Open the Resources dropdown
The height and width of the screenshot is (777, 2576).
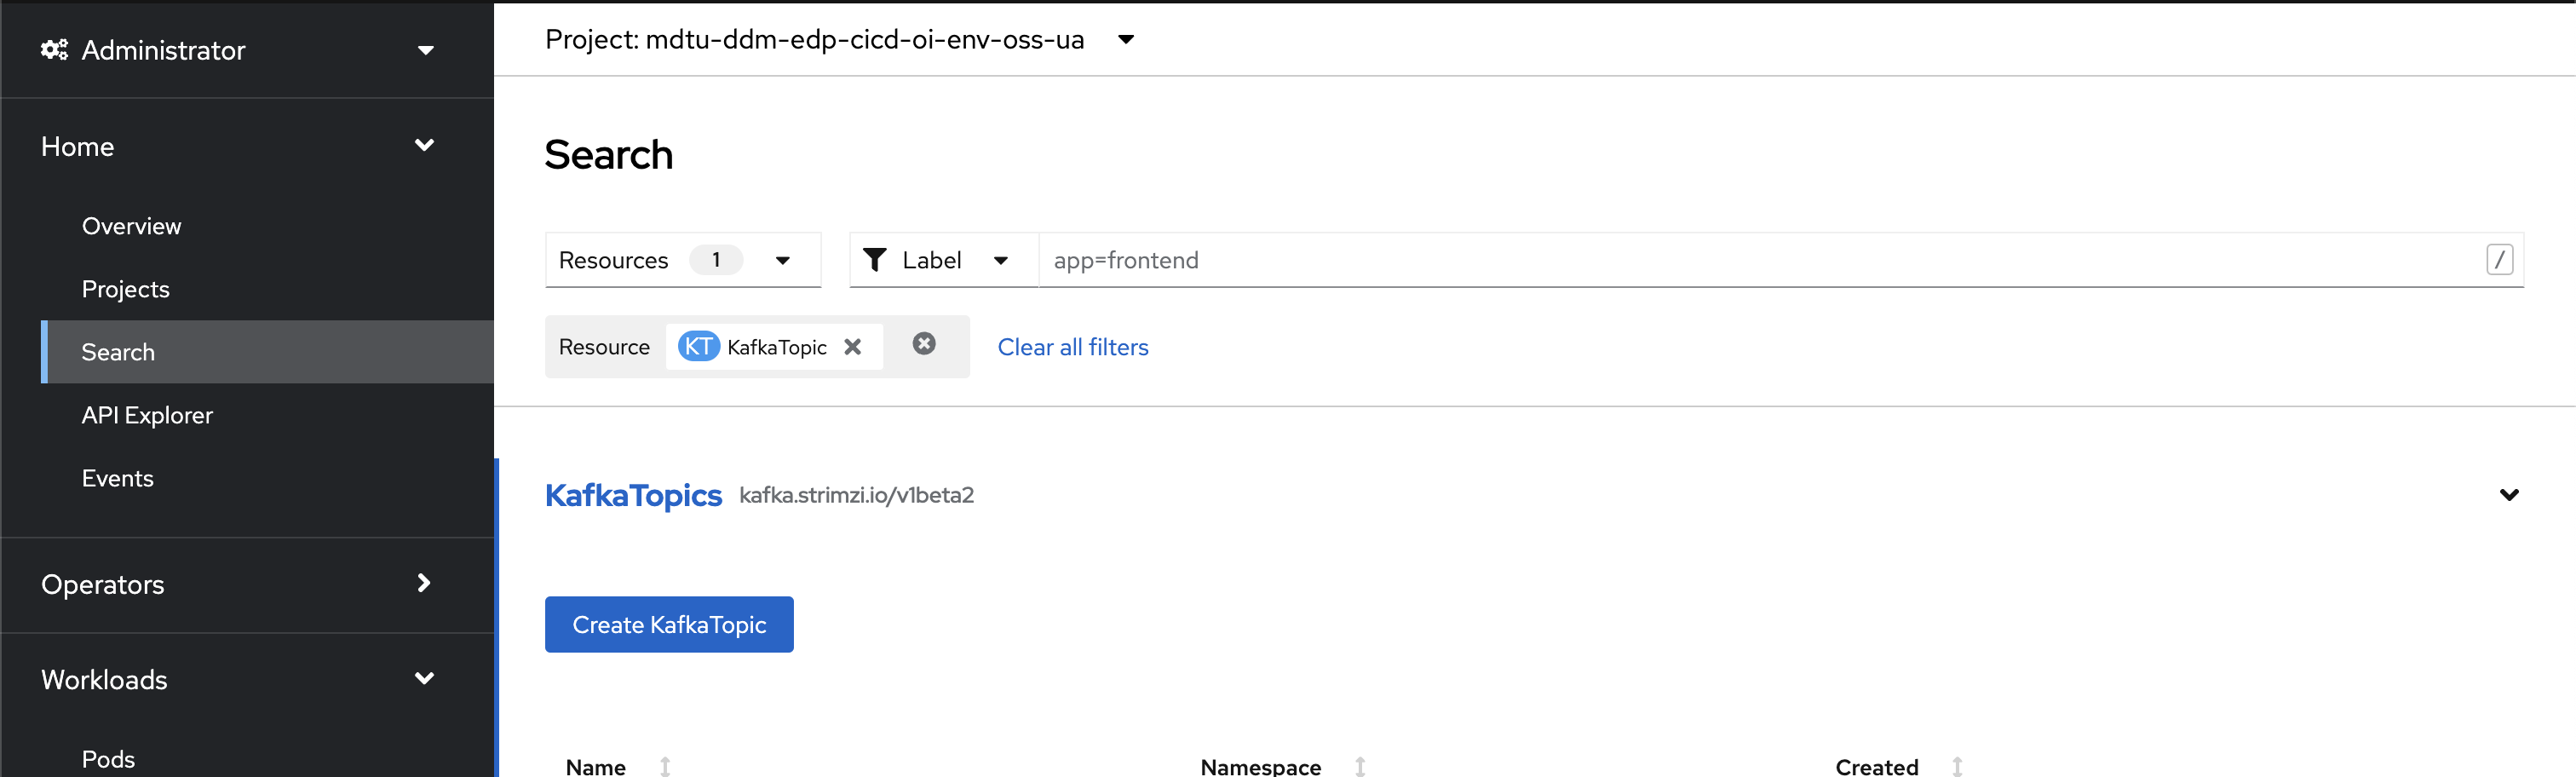pyautogui.click(x=683, y=260)
